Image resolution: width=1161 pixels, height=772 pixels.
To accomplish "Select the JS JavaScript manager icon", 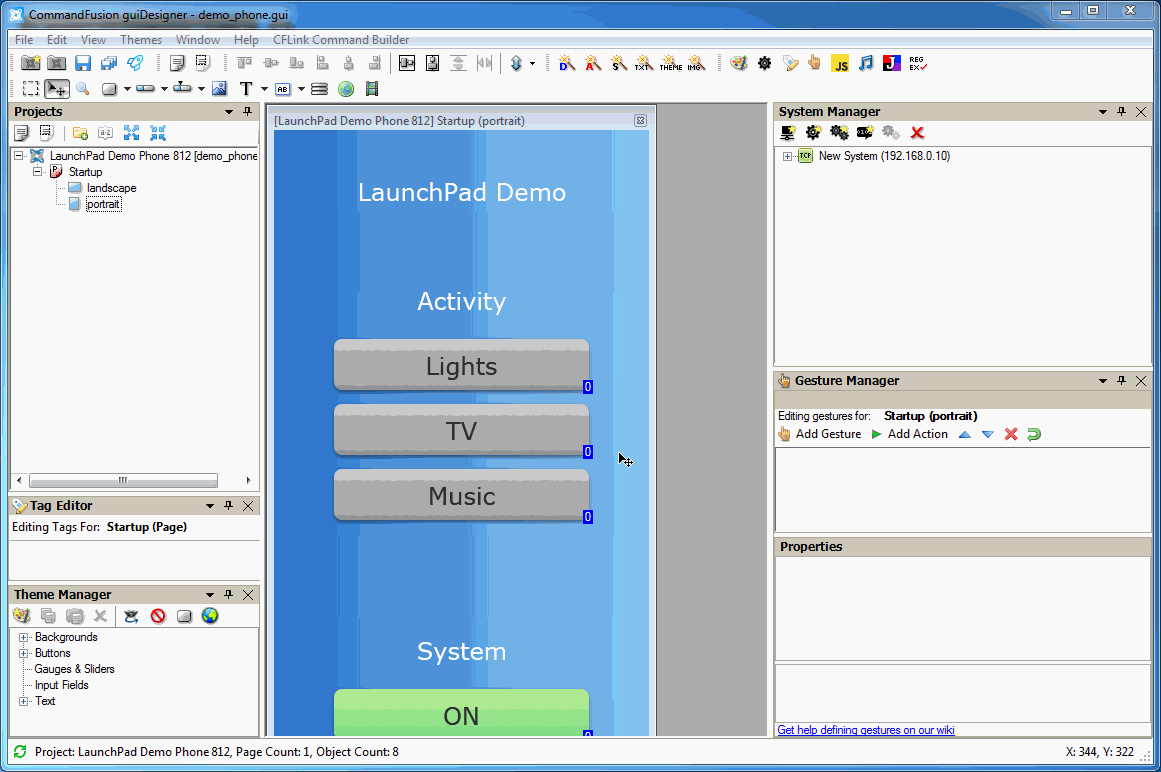I will (x=839, y=63).
